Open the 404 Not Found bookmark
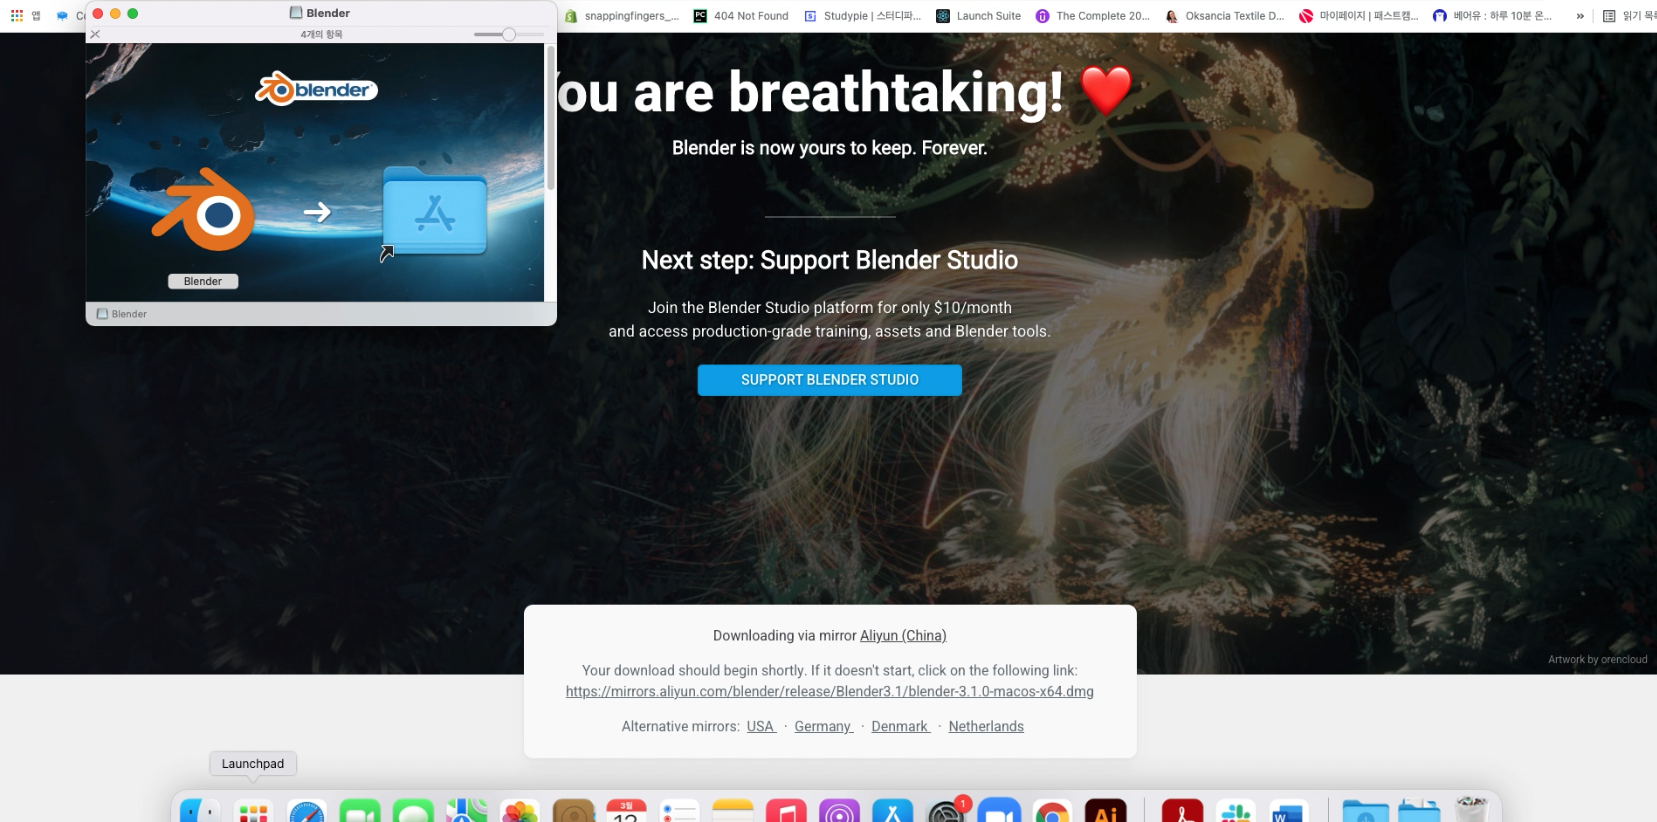This screenshot has height=822, width=1657. tap(741, 16)
